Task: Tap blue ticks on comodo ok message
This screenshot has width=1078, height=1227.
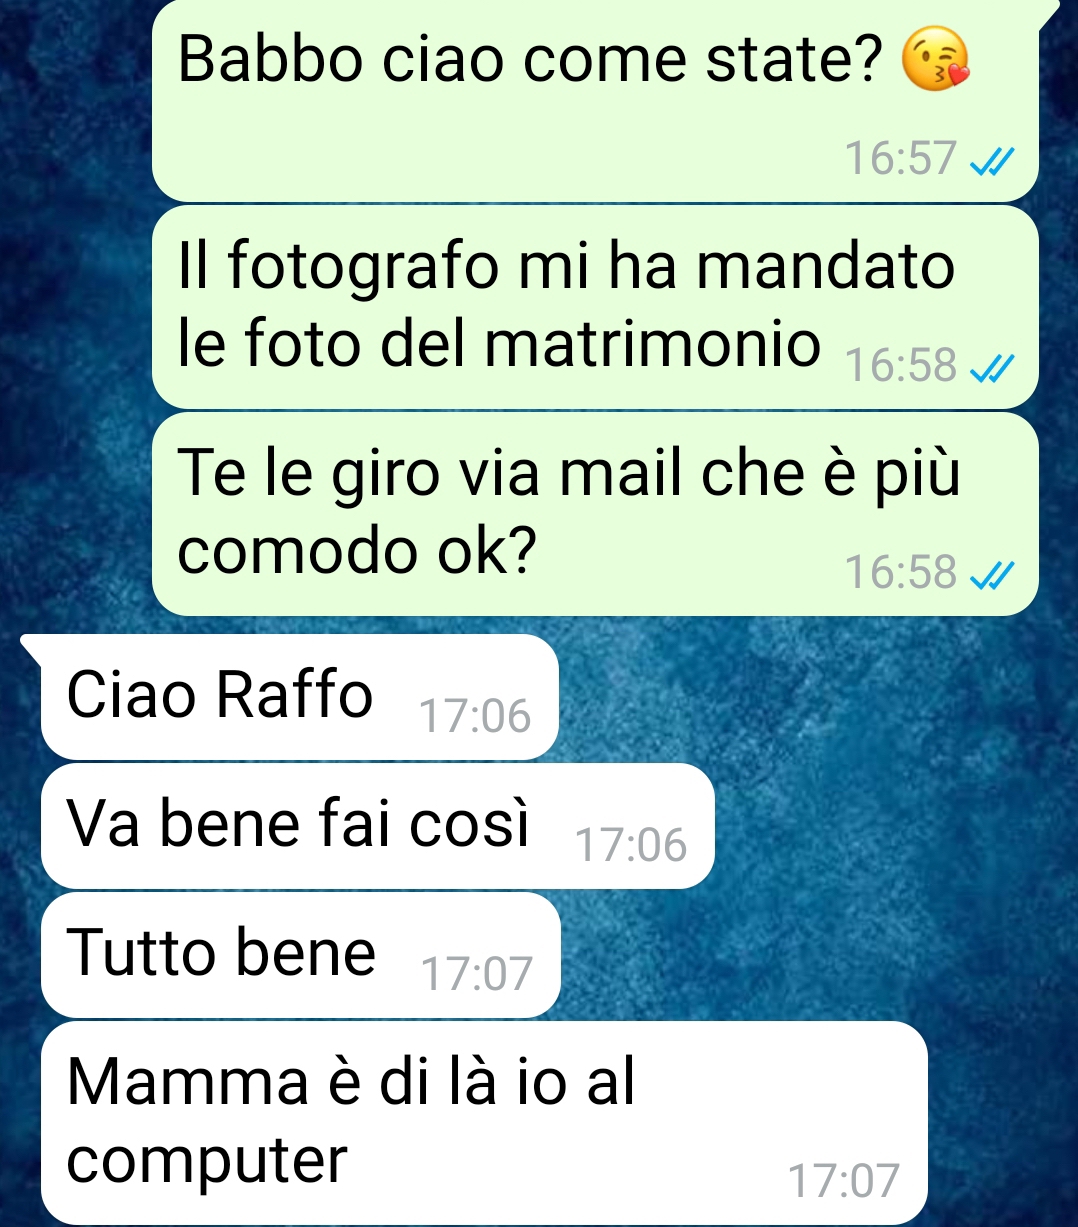Action: click(994, 574)
